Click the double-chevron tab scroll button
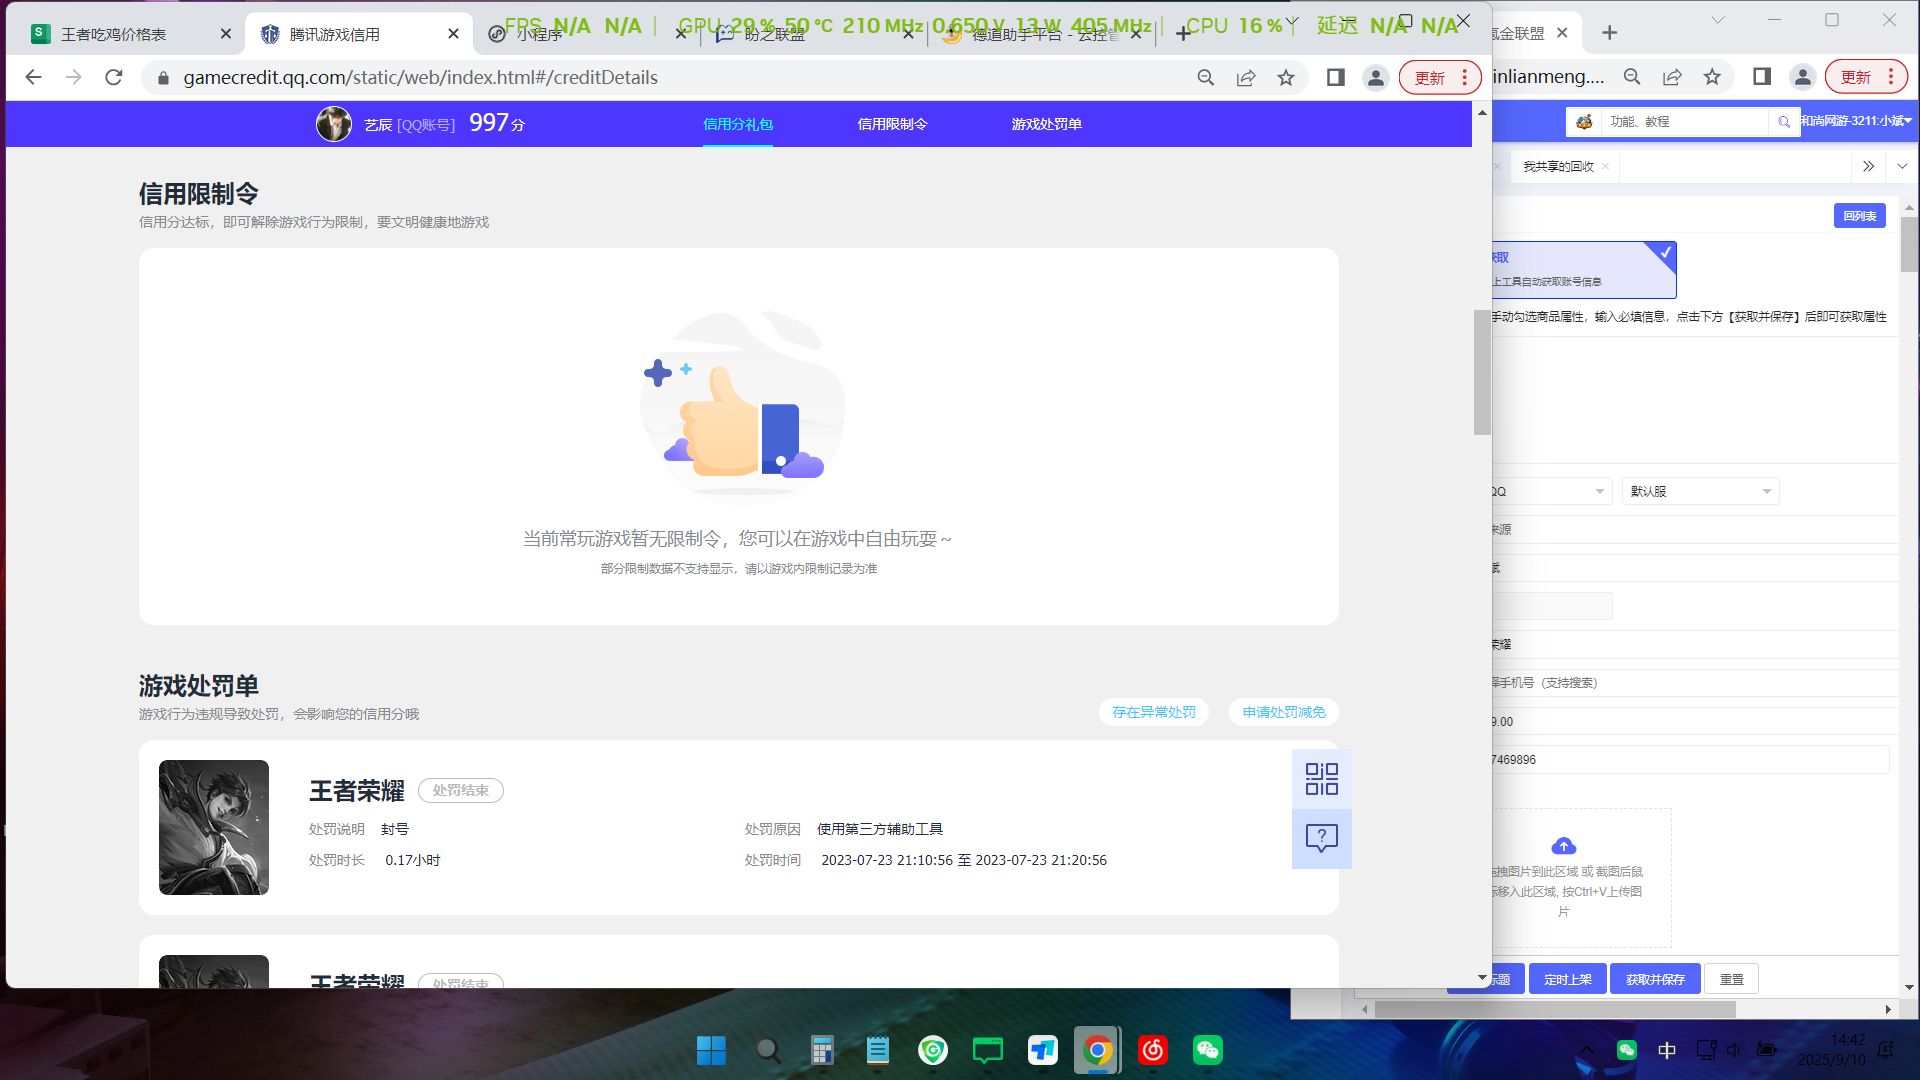The width and height of the screenshot is (1920, 1080). click(x=1868, y=166)
